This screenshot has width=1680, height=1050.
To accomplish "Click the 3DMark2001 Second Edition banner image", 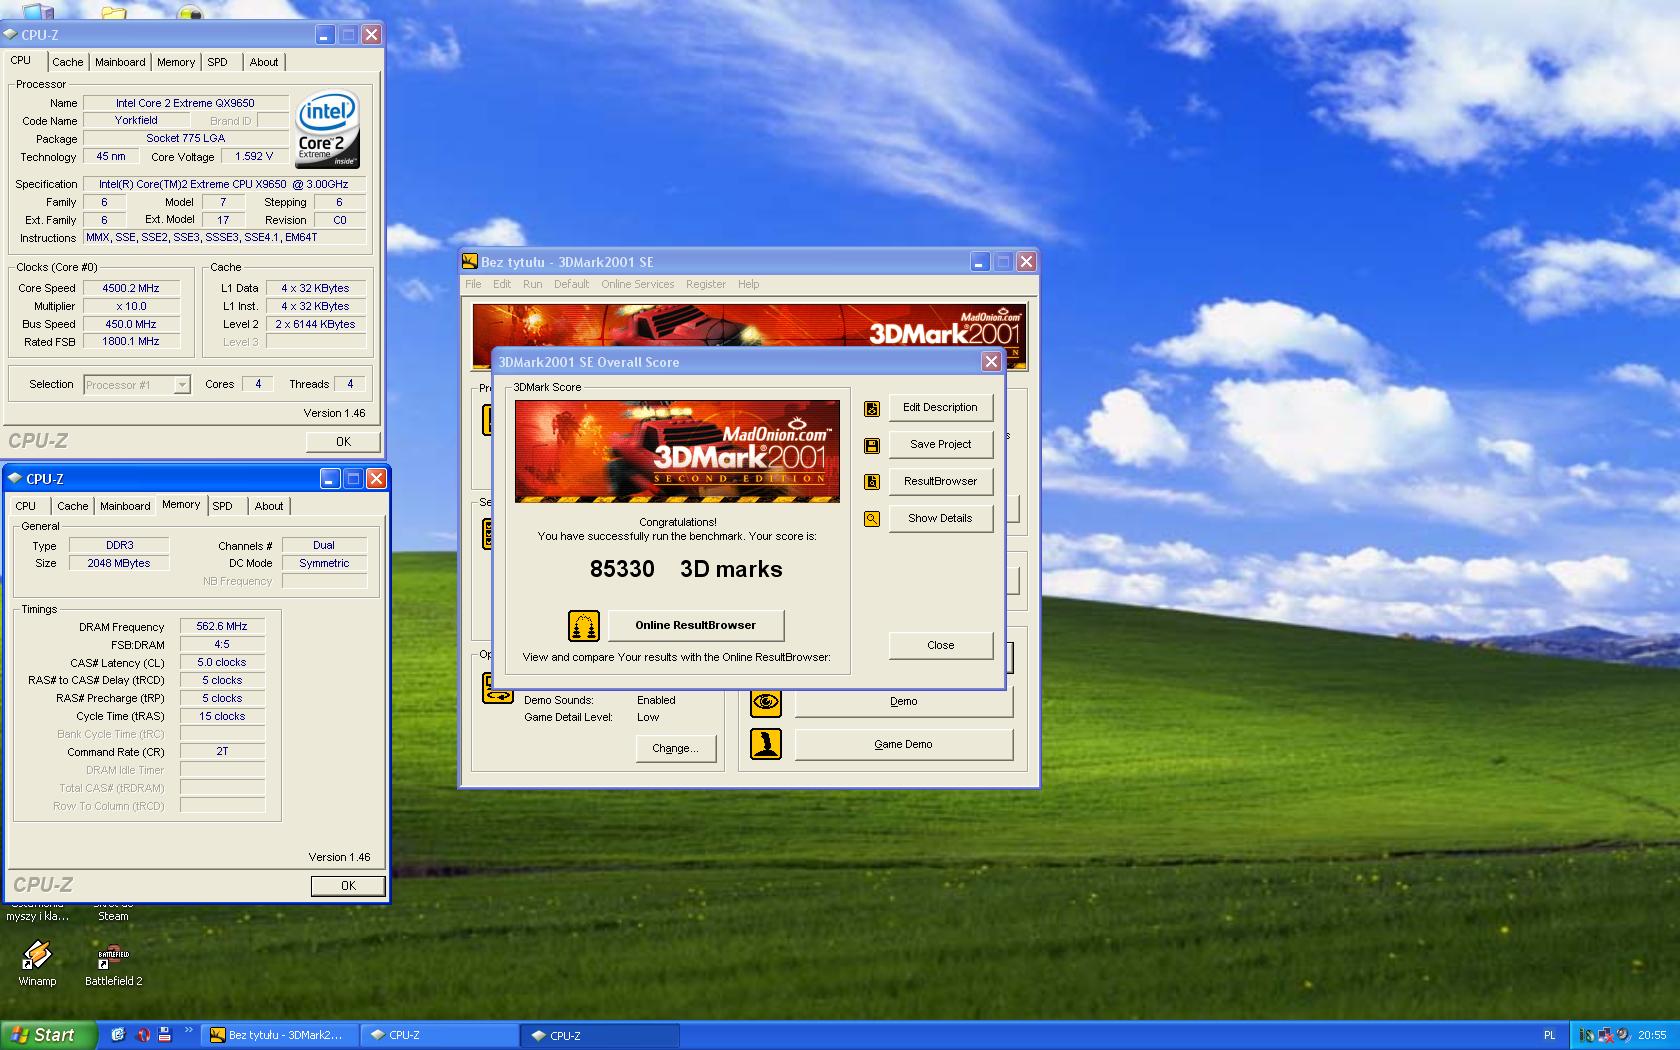I will [x=677, y=451].
